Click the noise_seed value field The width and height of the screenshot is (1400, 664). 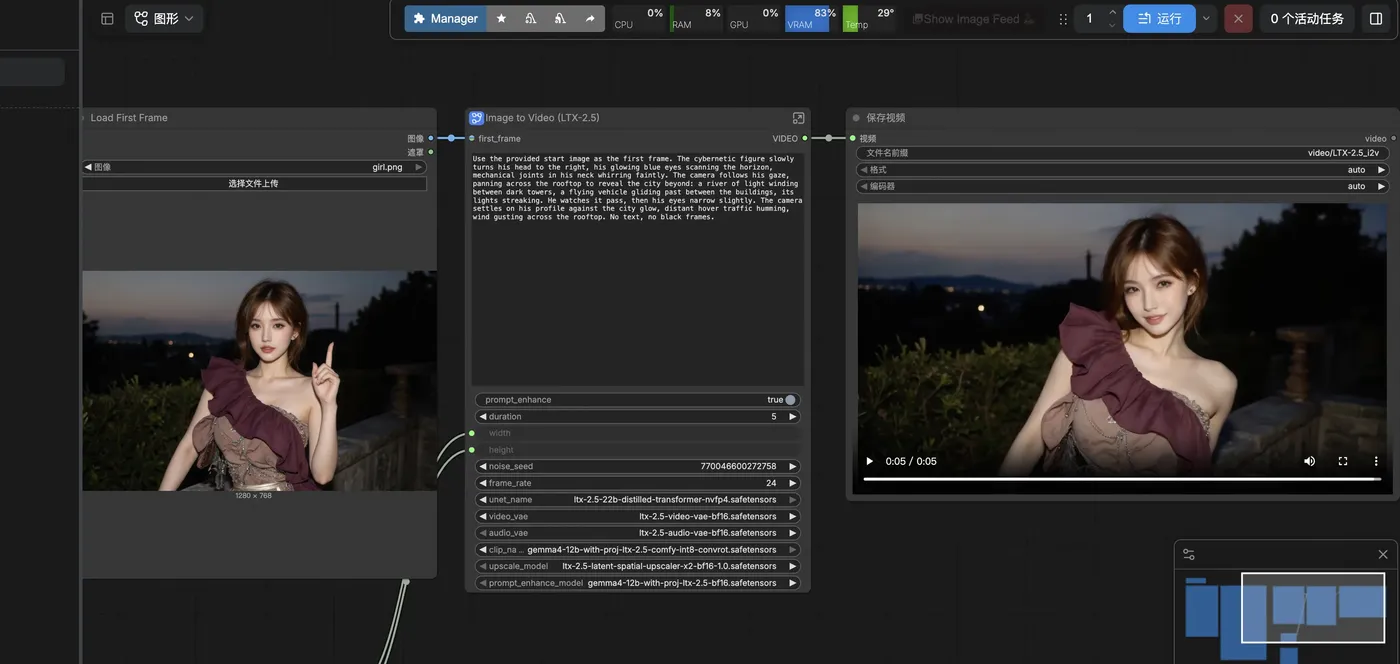638,466
